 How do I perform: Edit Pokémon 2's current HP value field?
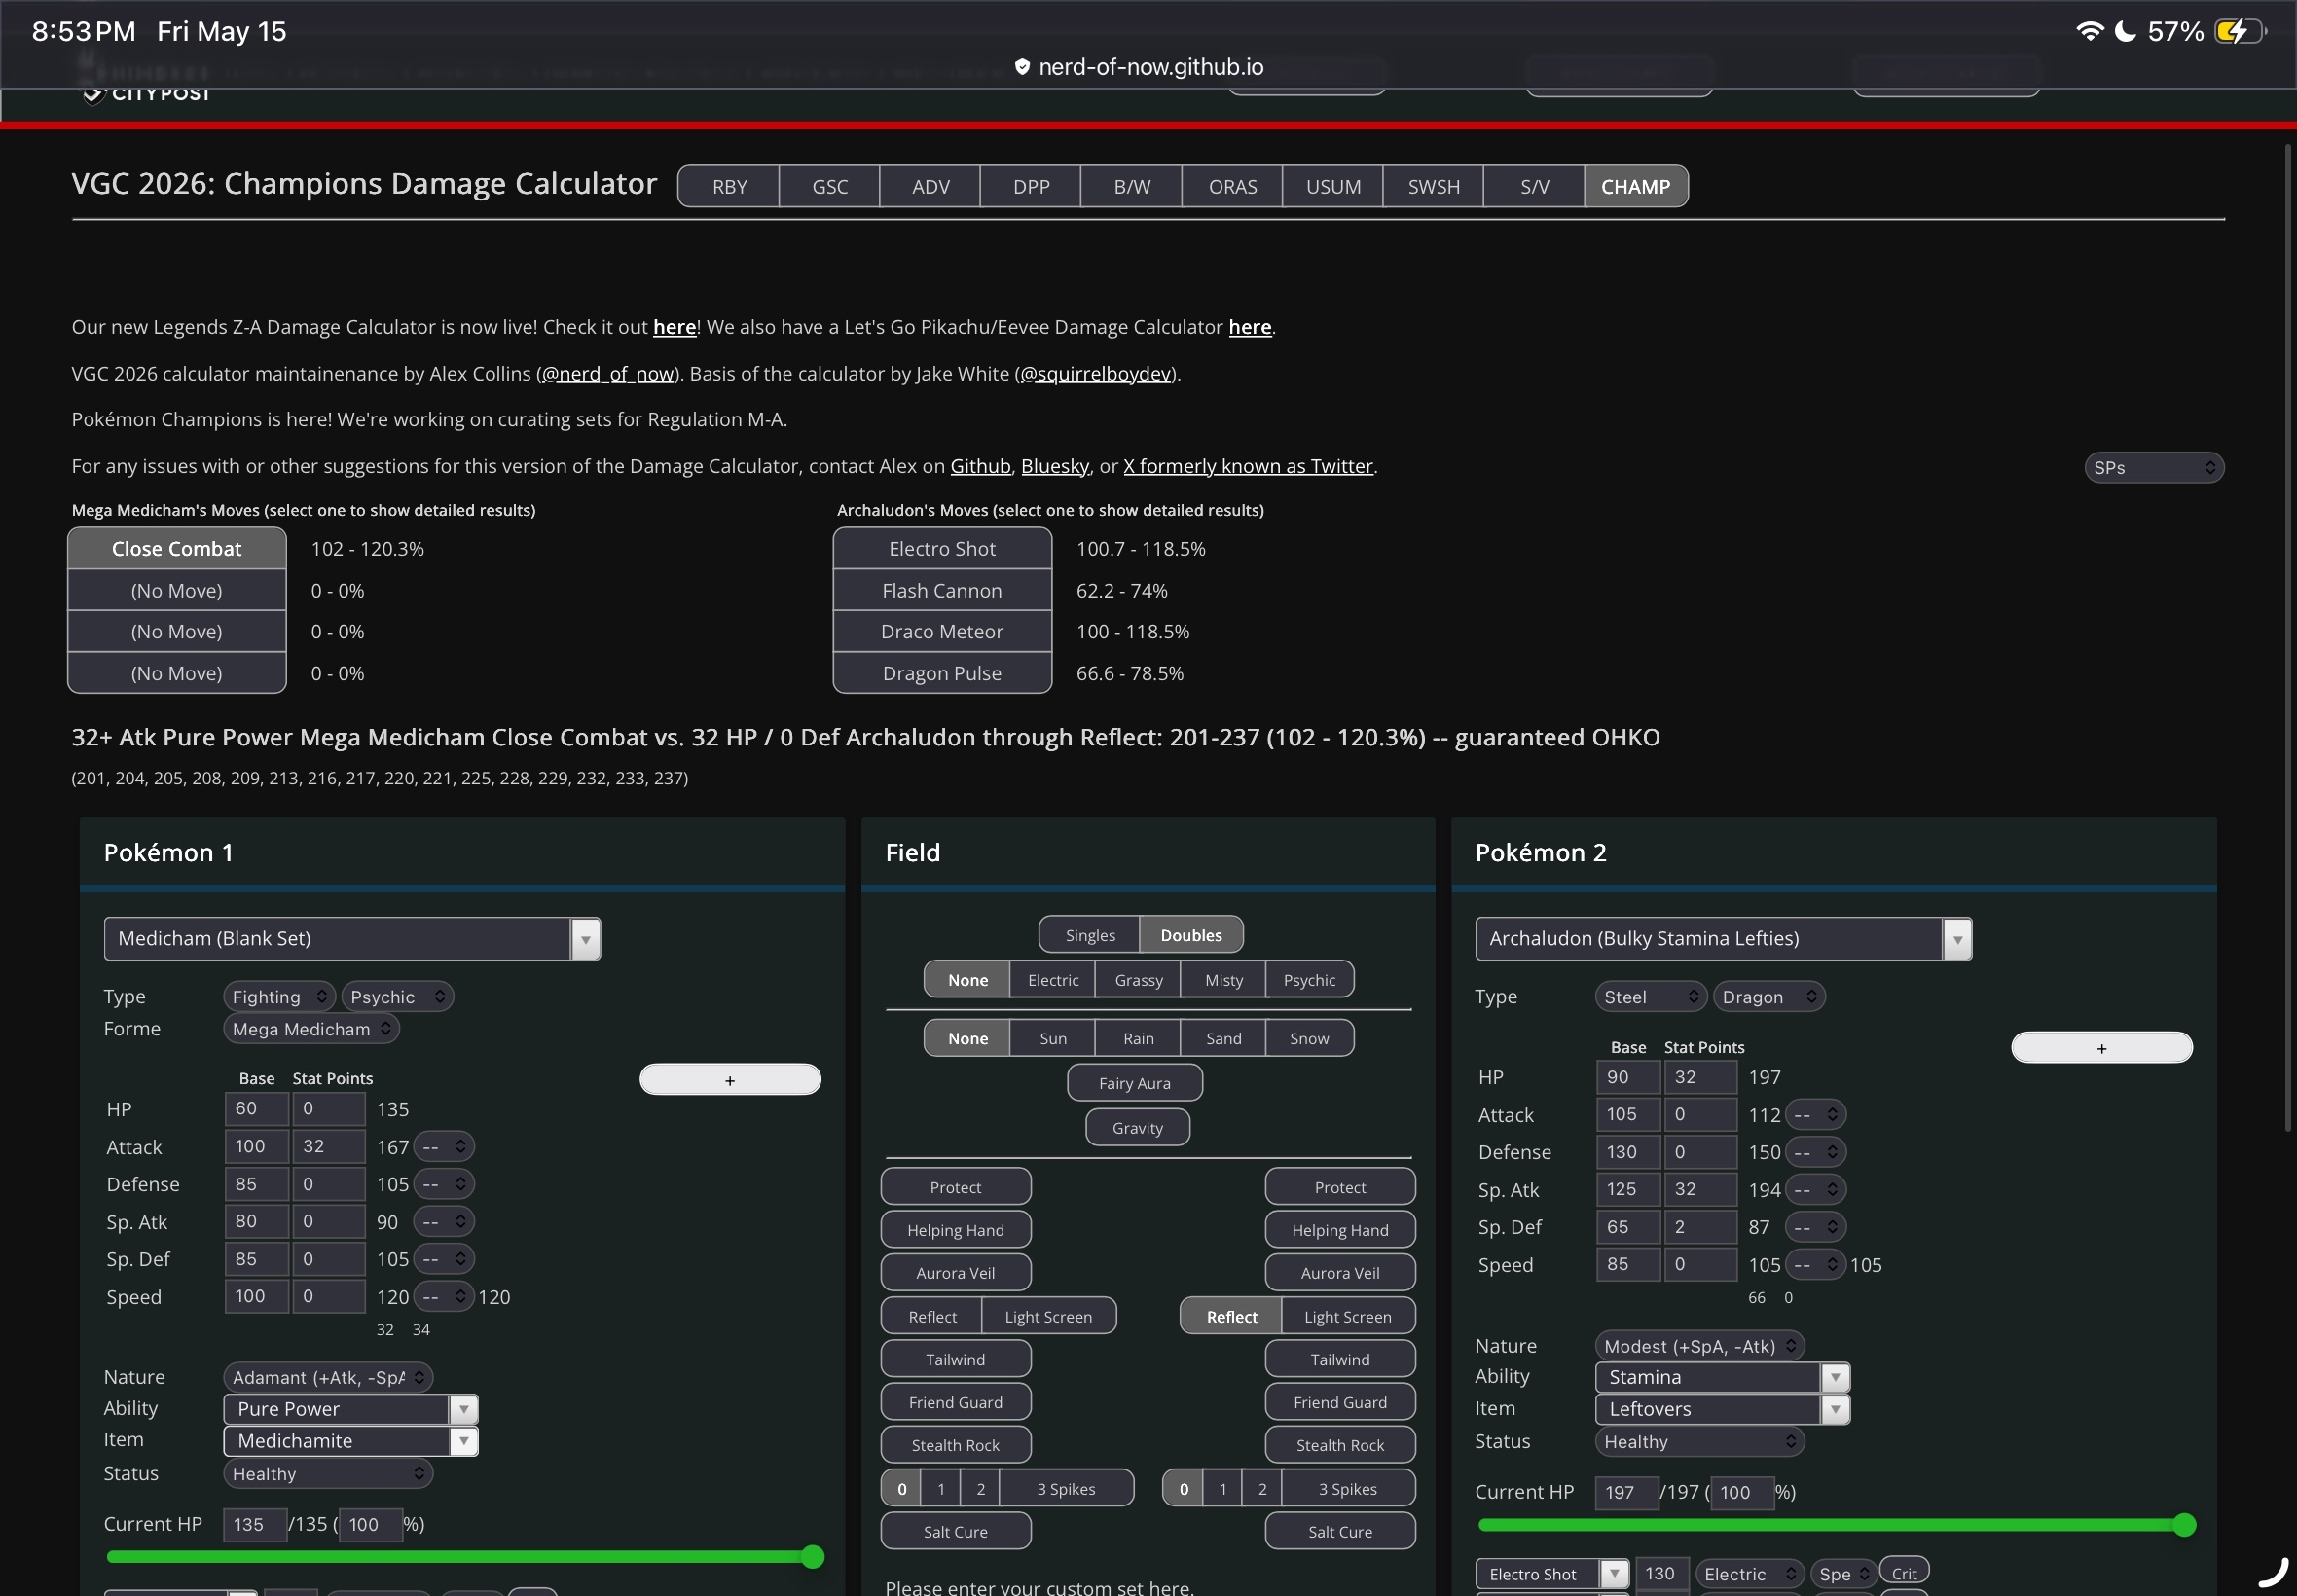click(1627, 1493)
